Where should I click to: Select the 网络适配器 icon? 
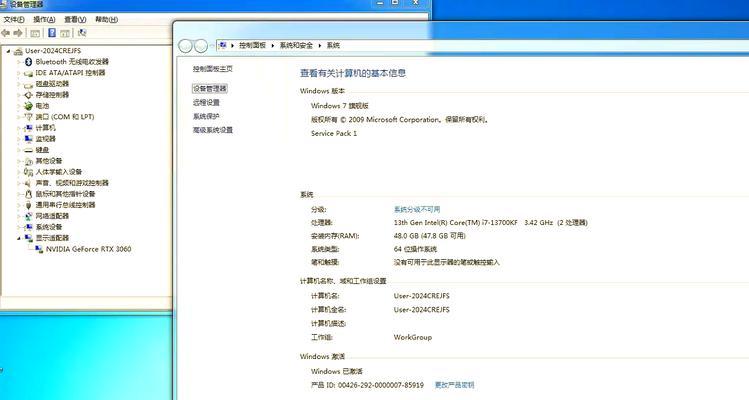tap(28, 216)
